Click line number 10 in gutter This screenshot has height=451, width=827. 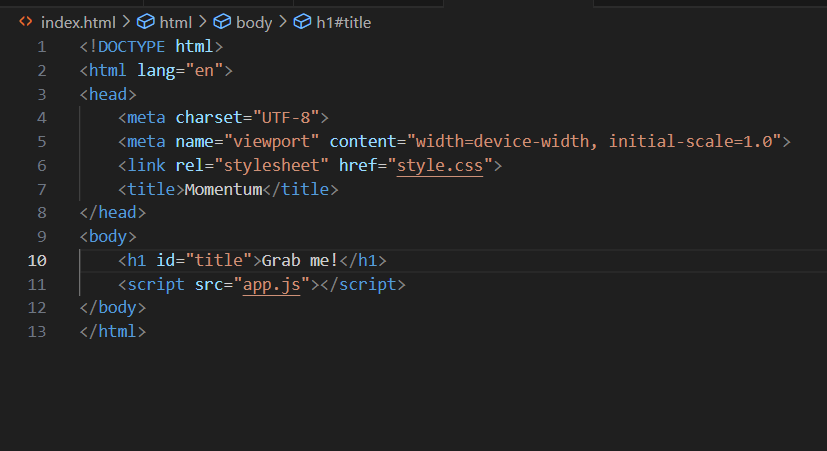[x=37, y=261]
